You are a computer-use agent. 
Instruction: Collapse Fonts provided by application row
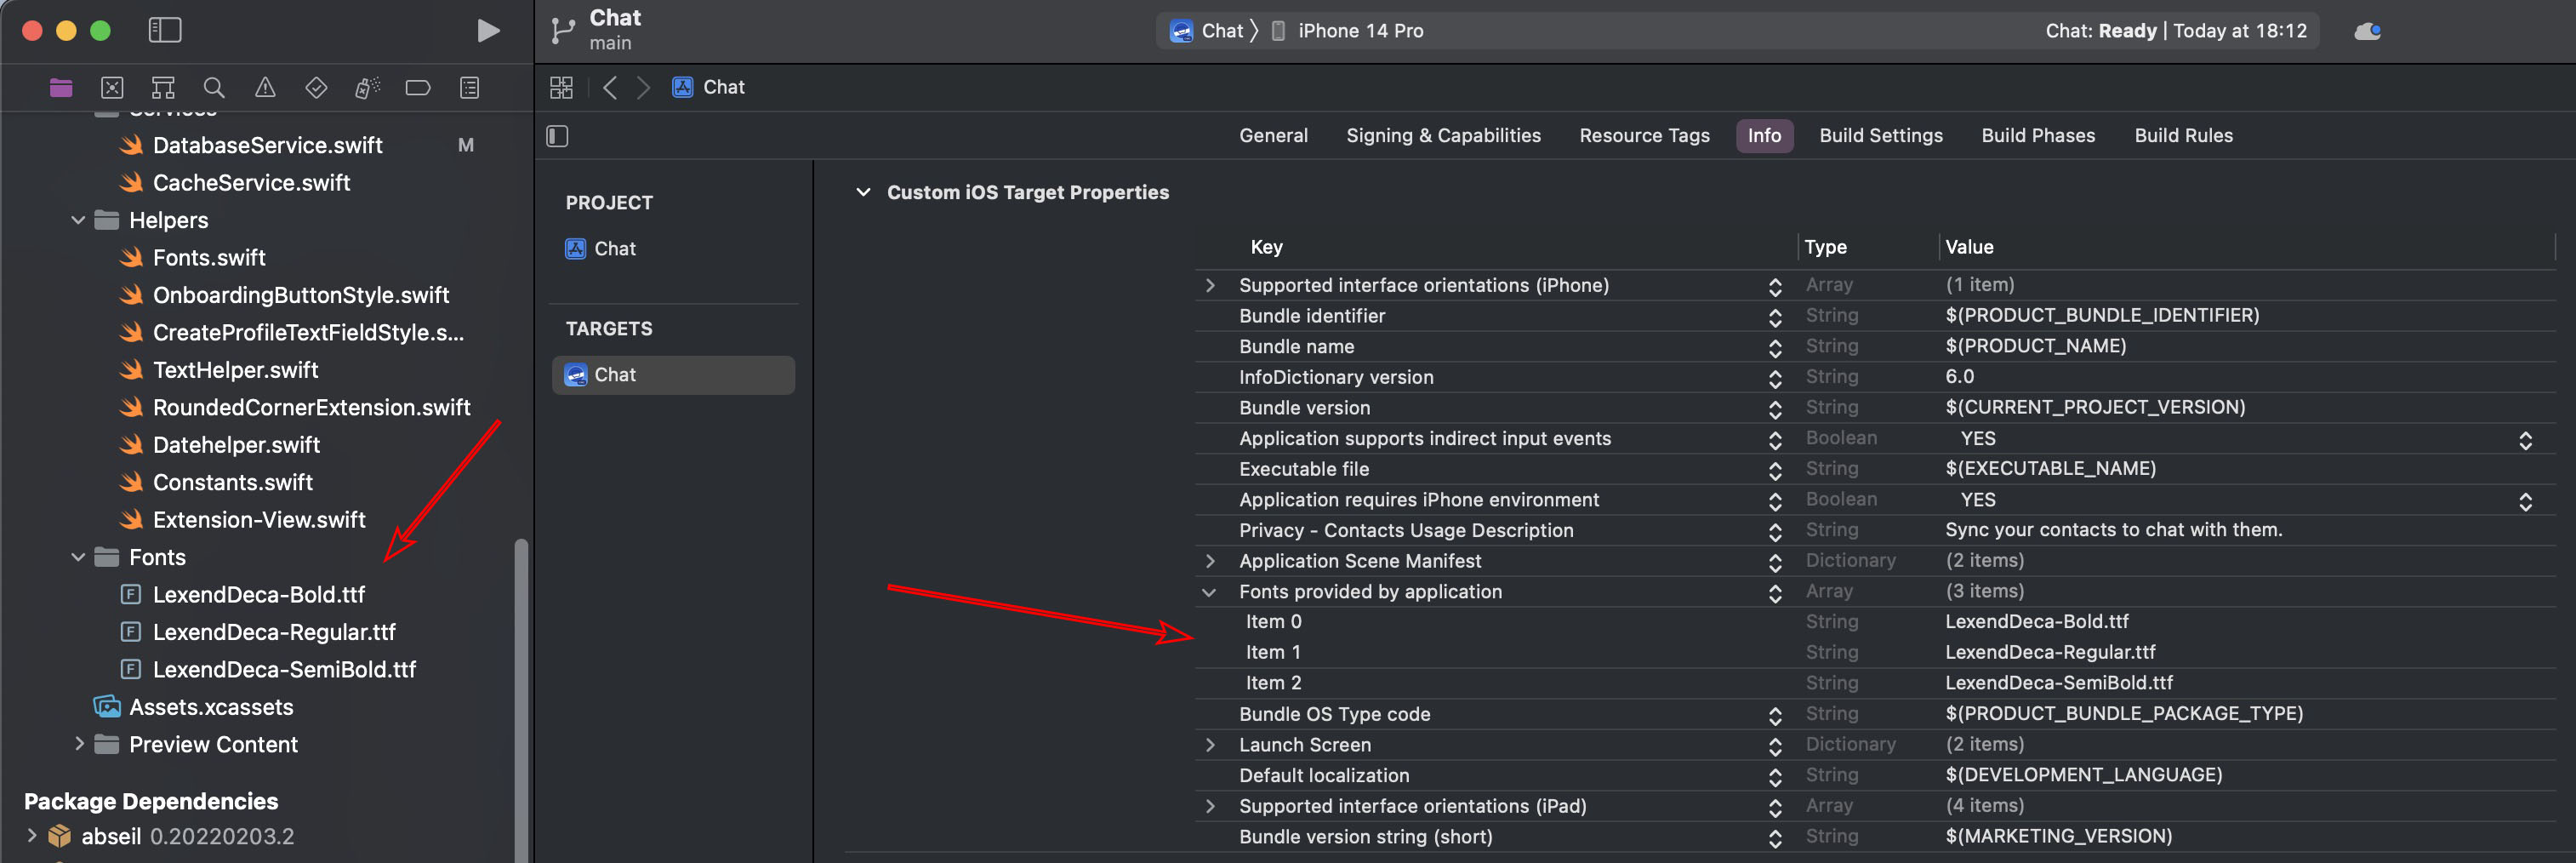tap(1209, 592)
